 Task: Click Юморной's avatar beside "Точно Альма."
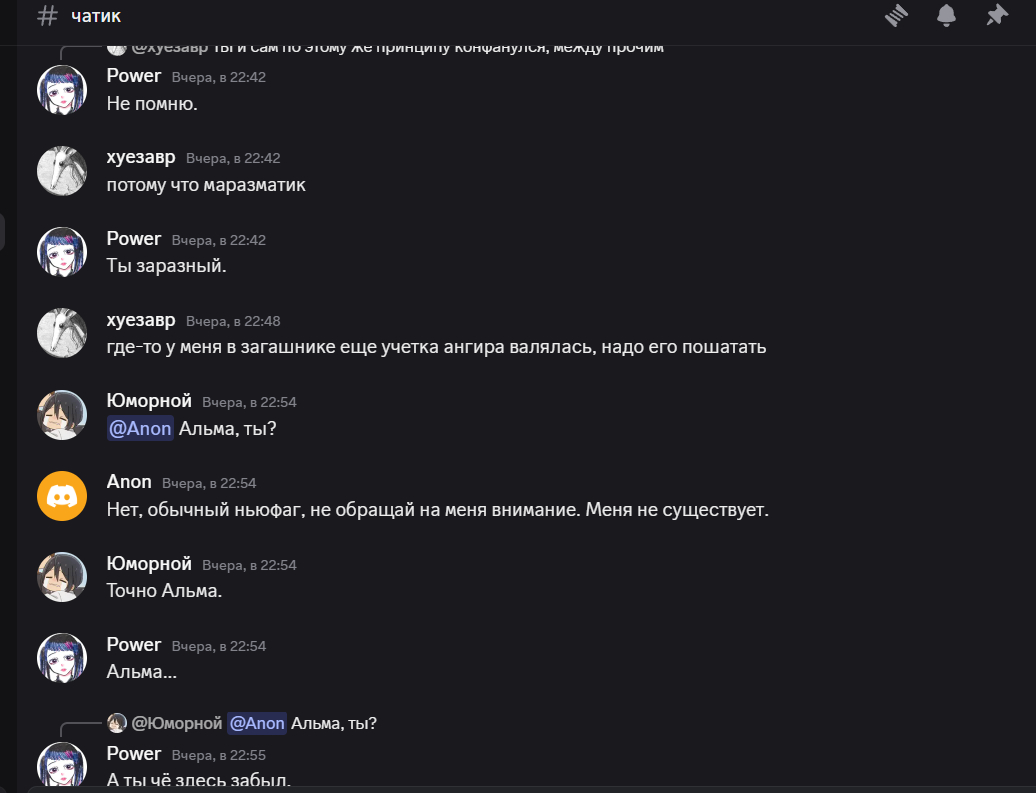62,577
